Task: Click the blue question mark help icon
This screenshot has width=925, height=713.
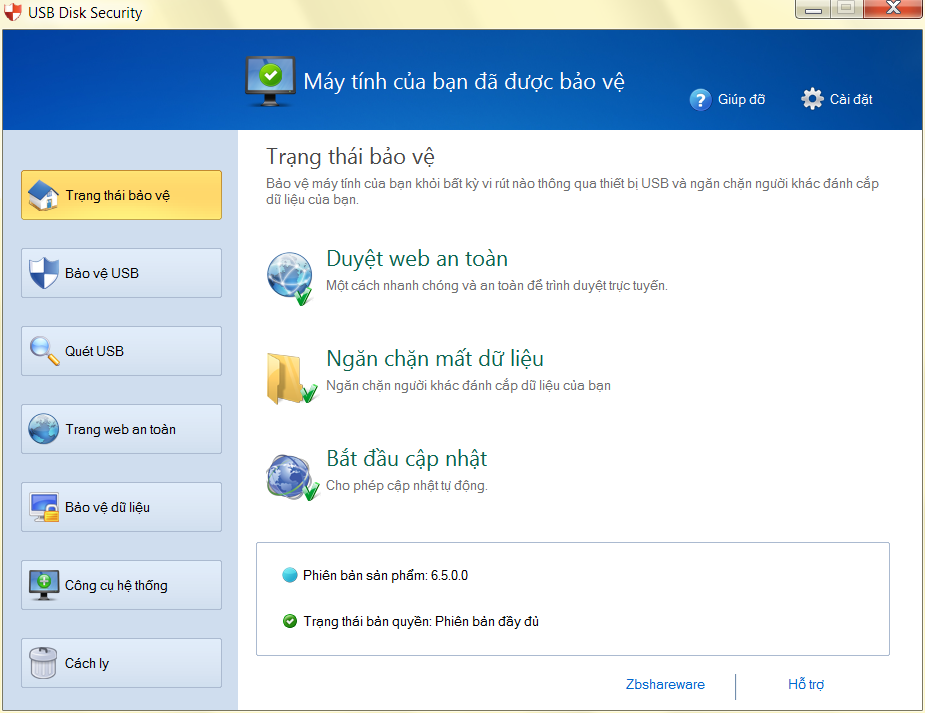Action: 700,100
